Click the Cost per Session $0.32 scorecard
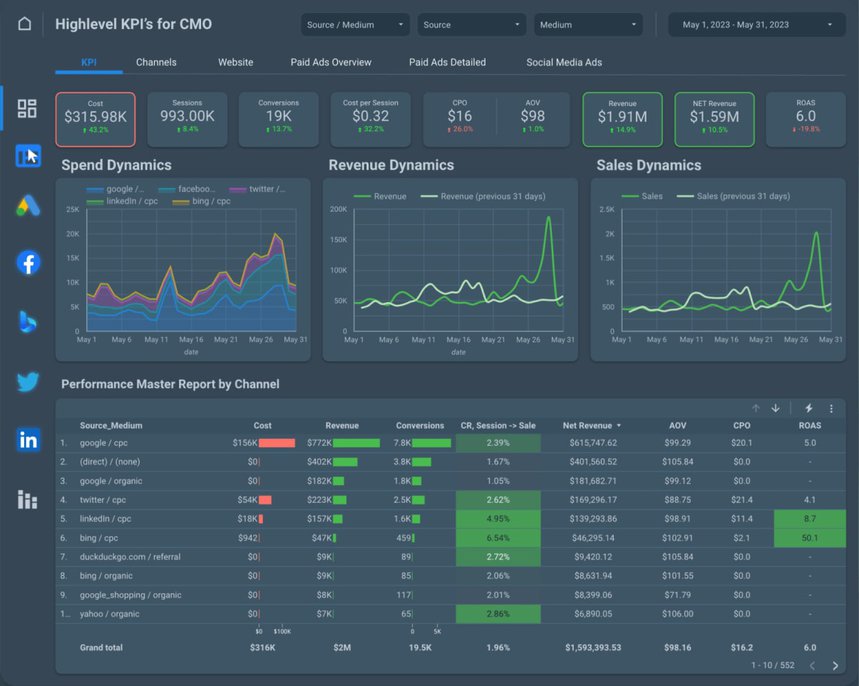The height and width of the screenshot is (686, 859). point(371,119)
